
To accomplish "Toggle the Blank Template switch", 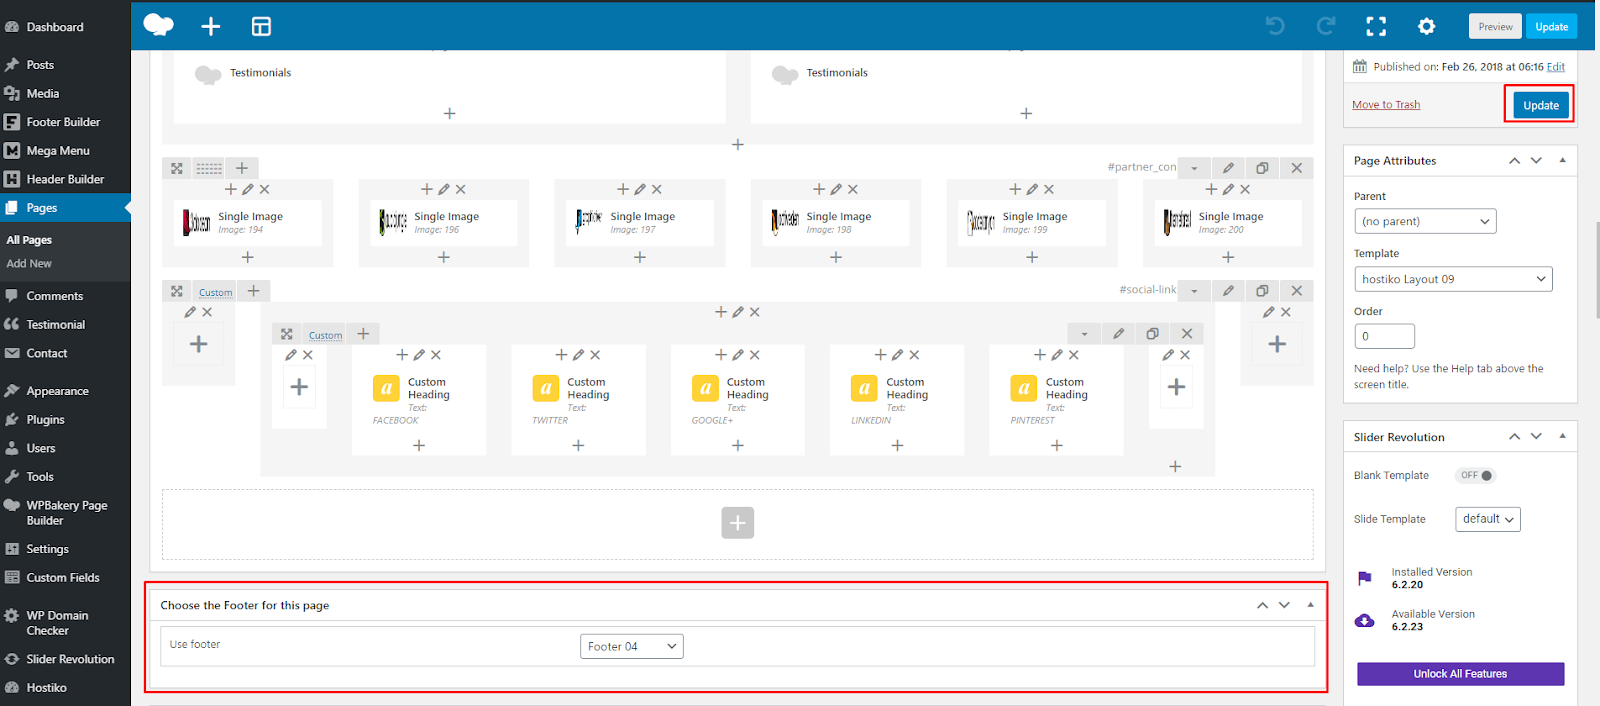I will click(1476, 476).
